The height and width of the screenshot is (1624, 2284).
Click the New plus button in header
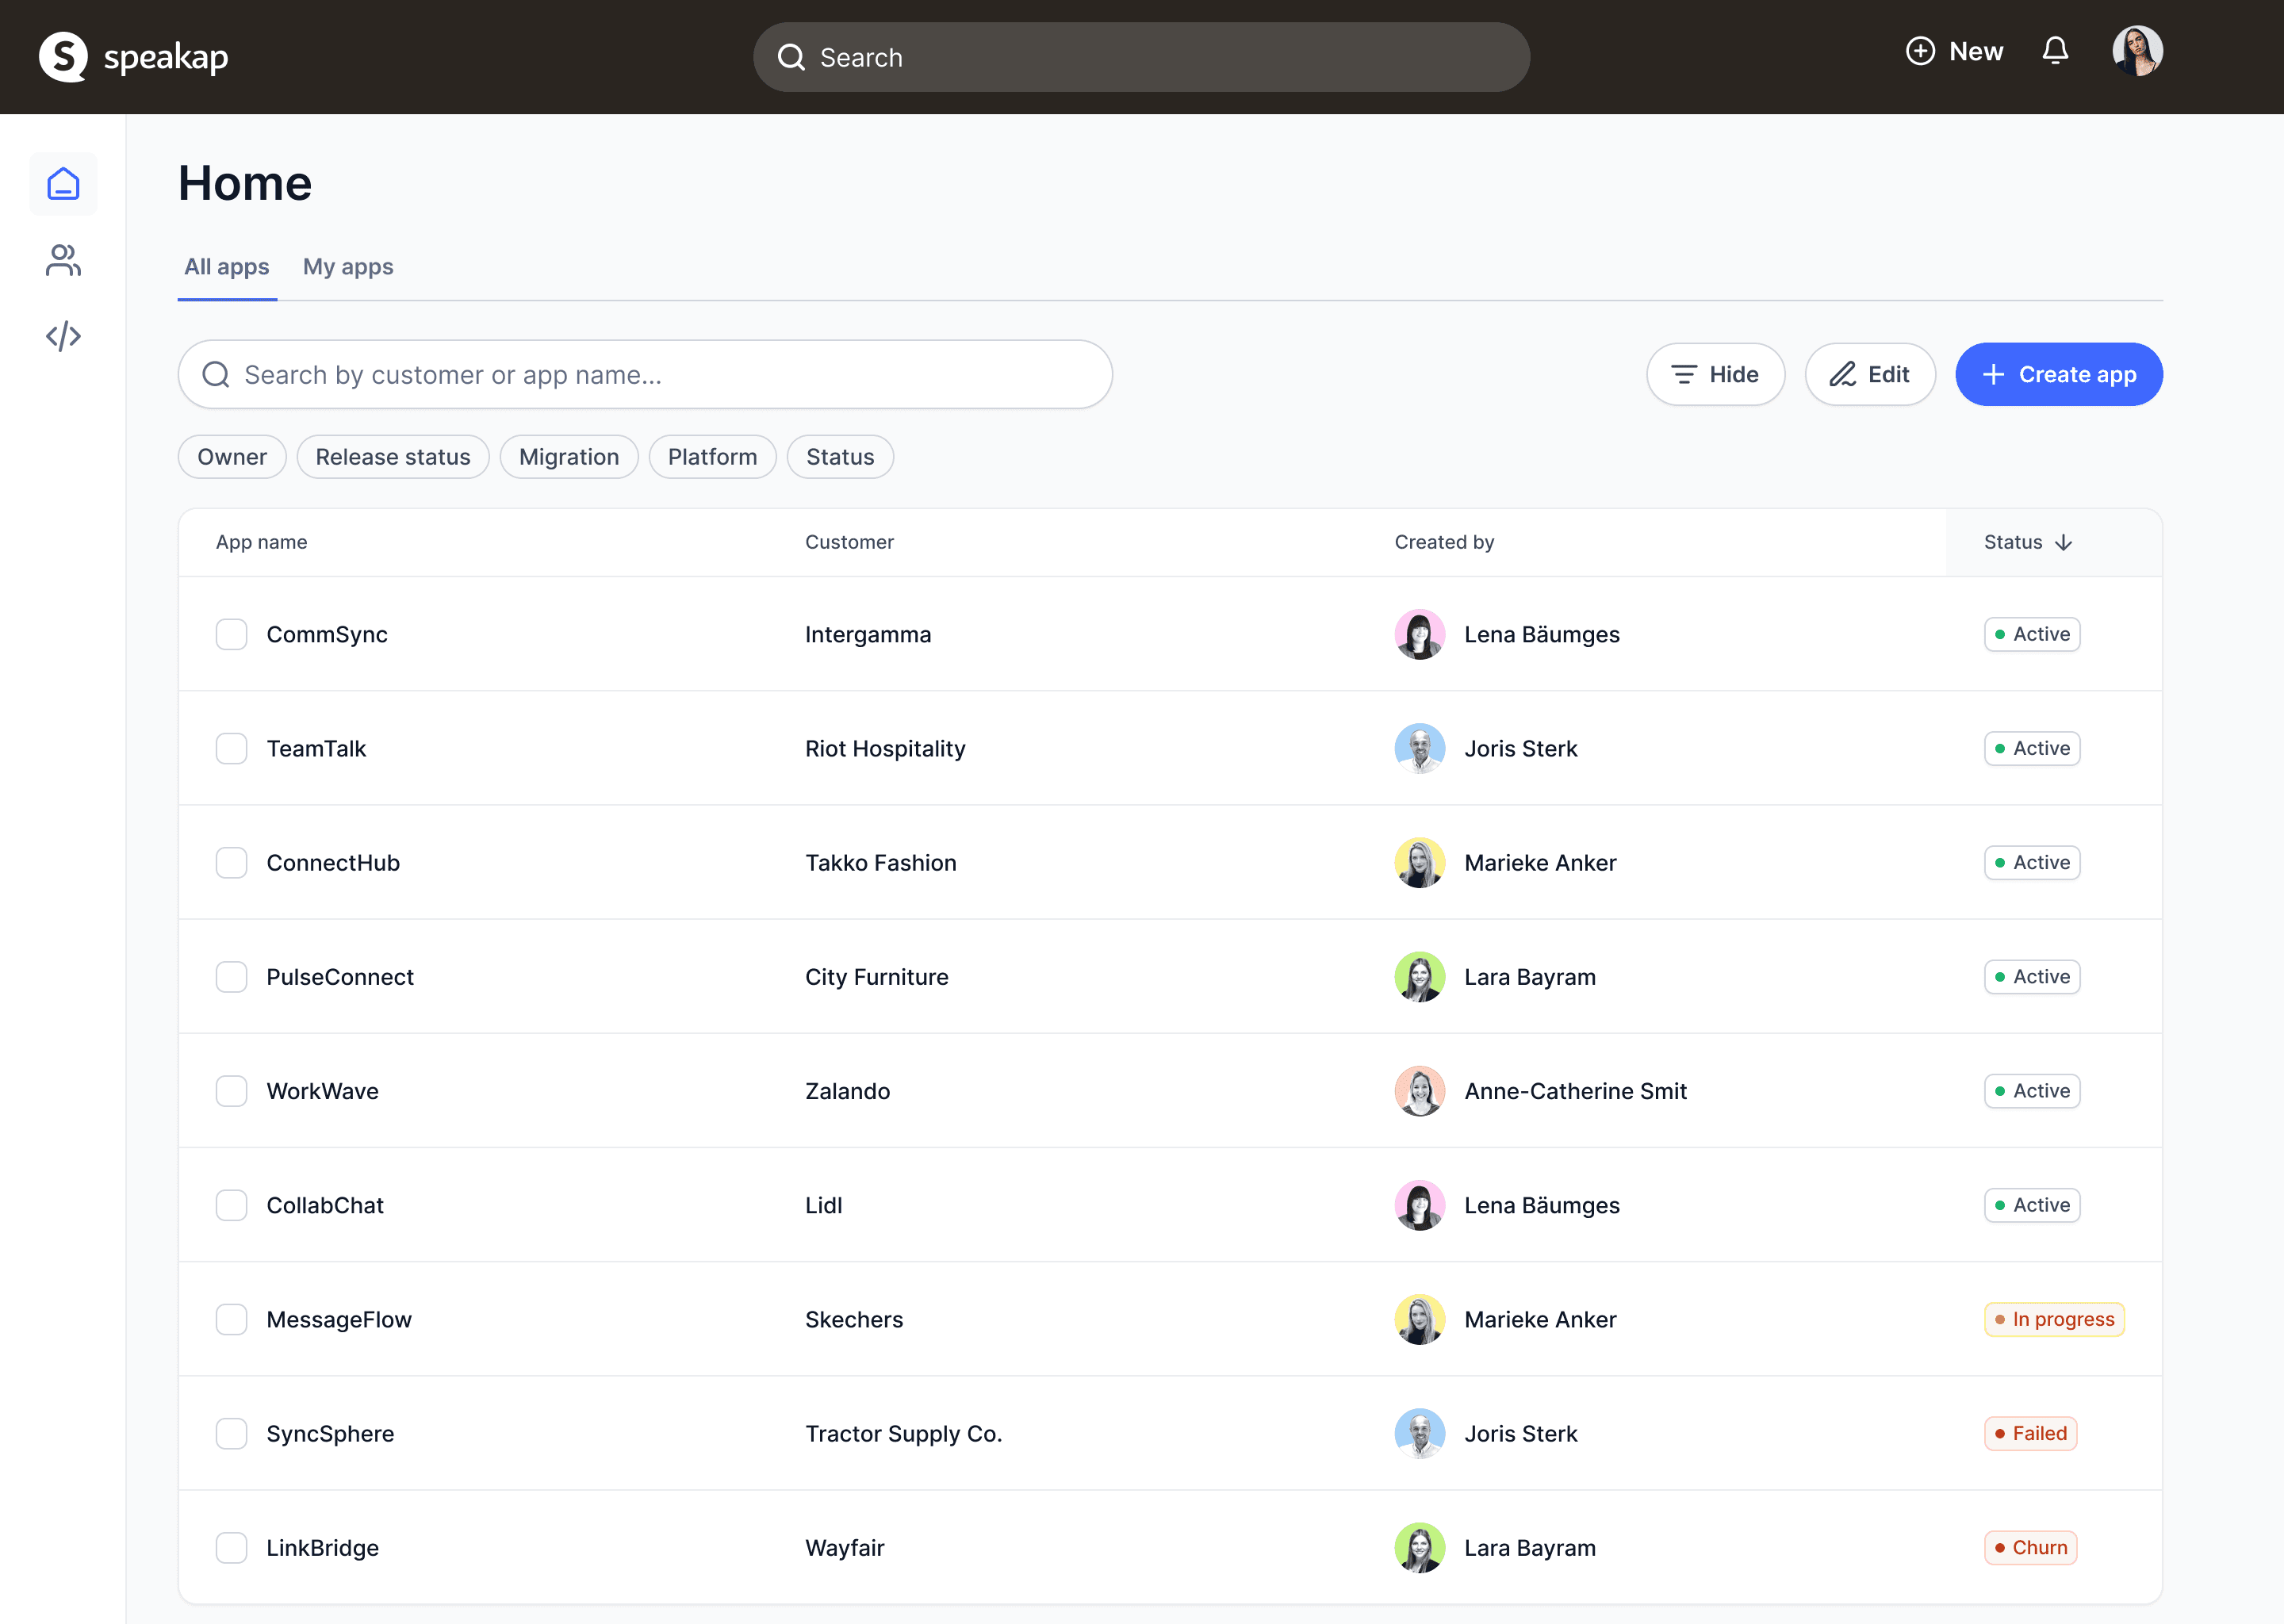coord(1954,51)
